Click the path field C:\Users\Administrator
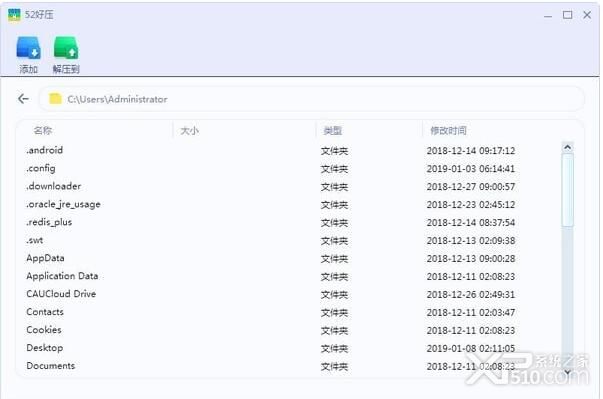Viewport: 603px width, 399px height. [311, 99]
